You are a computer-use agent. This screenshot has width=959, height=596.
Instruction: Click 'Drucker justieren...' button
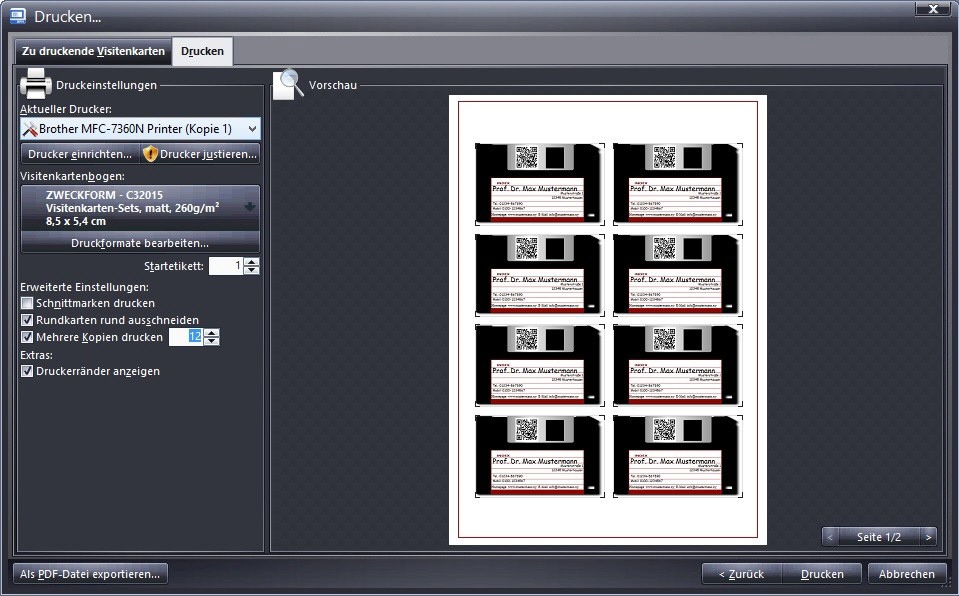[200, 154]
